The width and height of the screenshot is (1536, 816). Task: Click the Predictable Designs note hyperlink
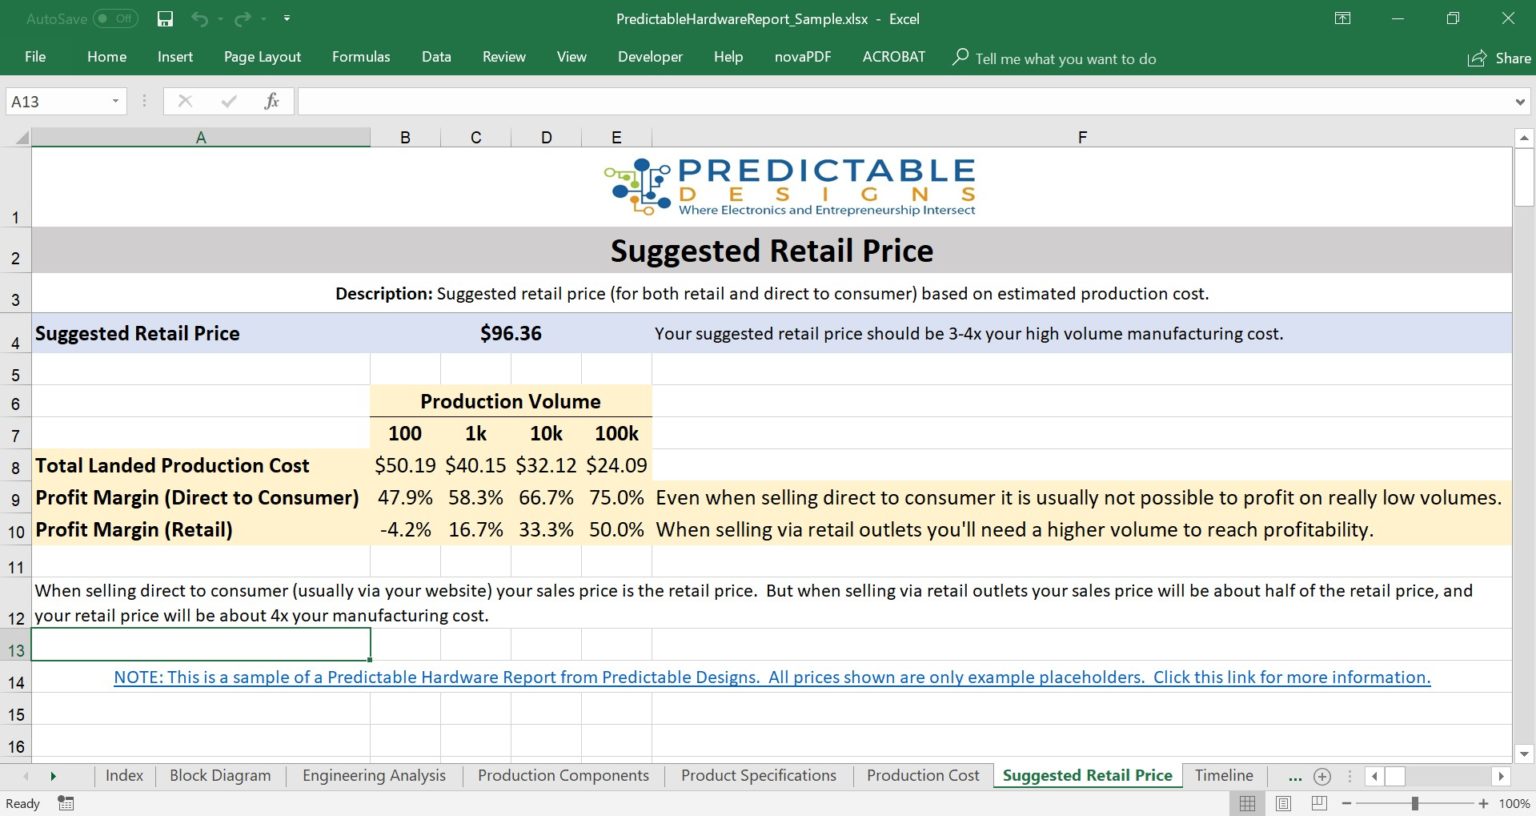pos(771,677)
